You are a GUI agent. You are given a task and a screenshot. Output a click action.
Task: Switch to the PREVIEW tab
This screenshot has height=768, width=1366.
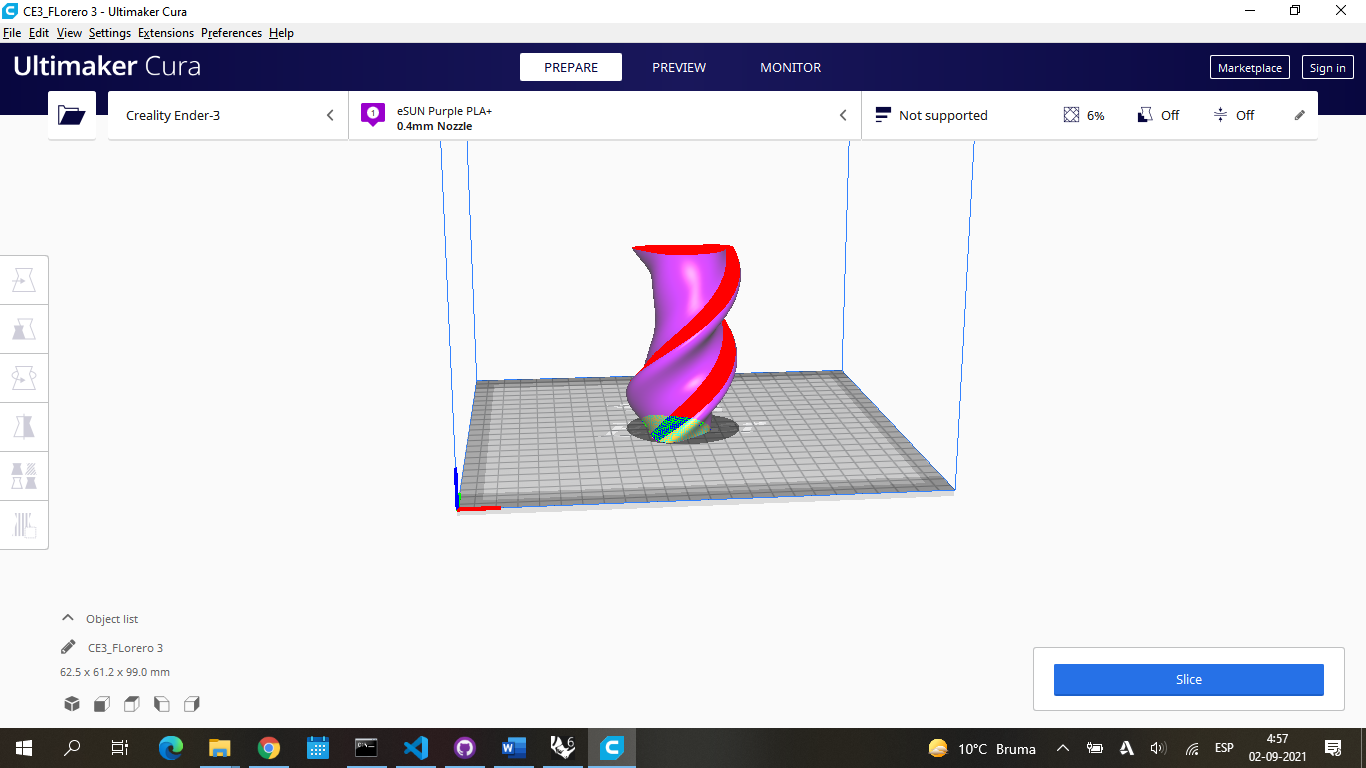pos(679,67)
